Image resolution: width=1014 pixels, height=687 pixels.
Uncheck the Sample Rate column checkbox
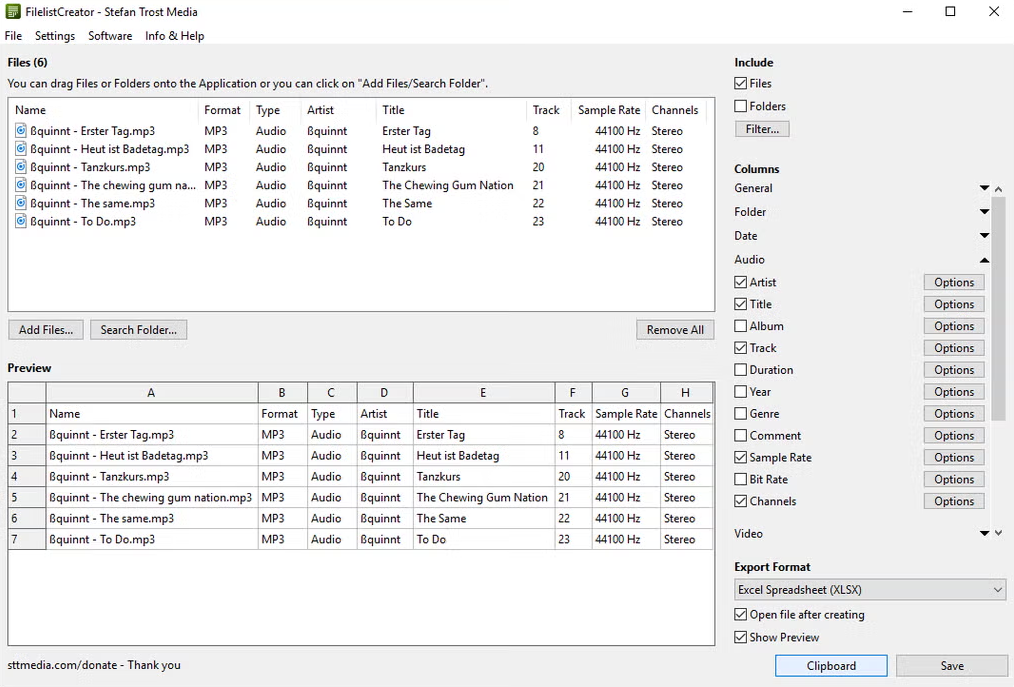pos(740,457)
